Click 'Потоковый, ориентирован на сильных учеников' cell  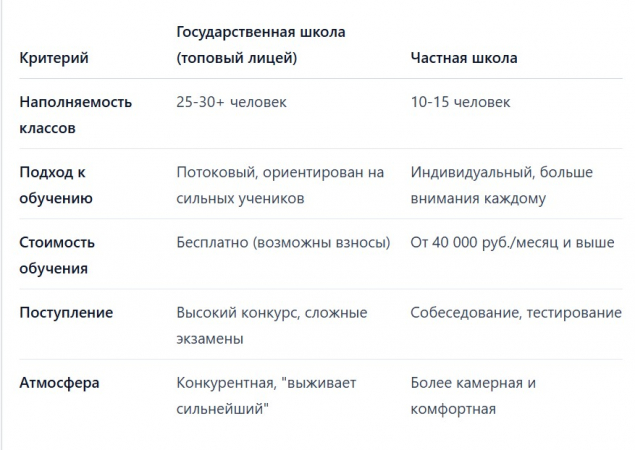click(x=280, y=185)
